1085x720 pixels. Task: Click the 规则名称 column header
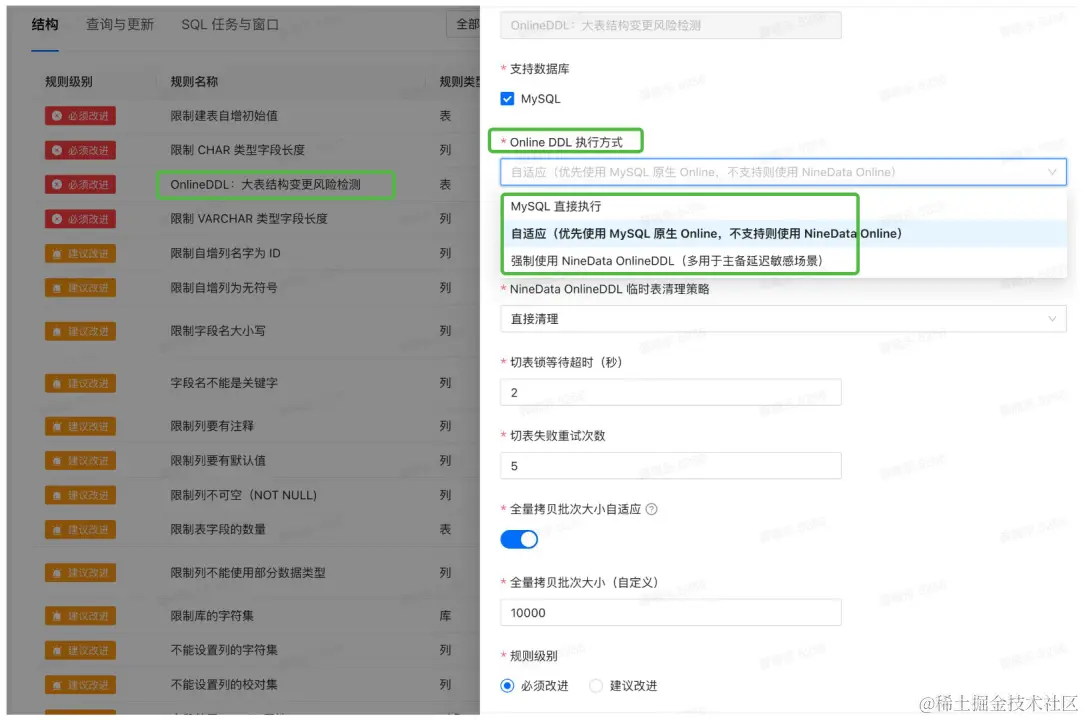(194, 82)
